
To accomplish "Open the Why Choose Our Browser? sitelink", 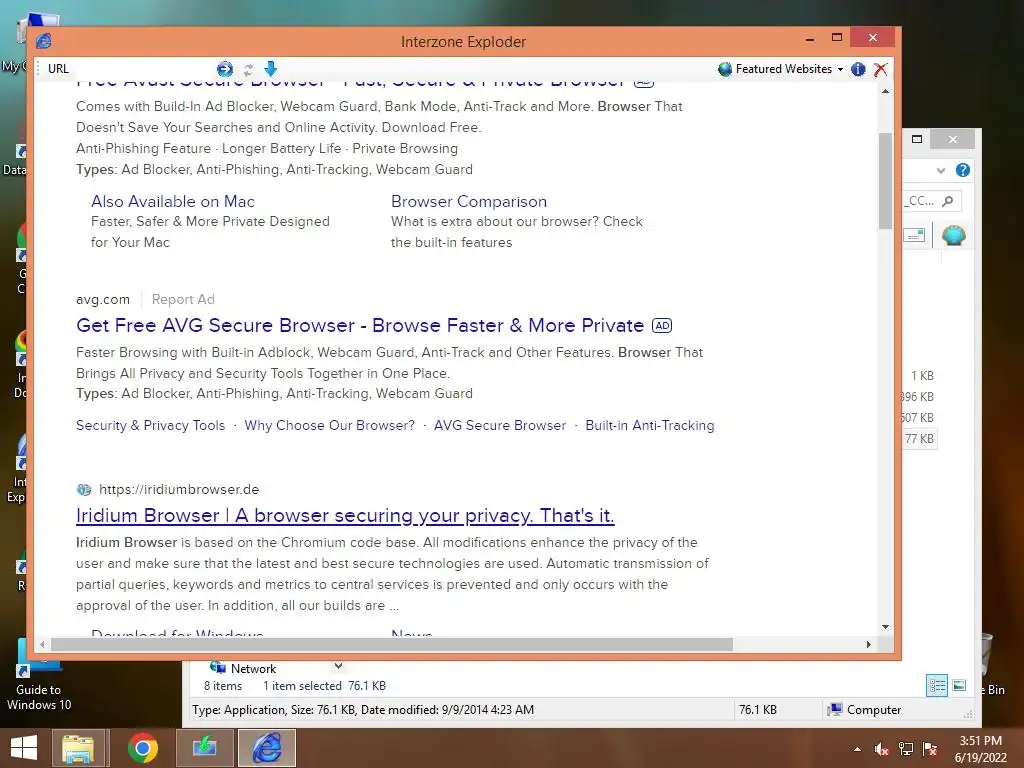I will [330, 425].
